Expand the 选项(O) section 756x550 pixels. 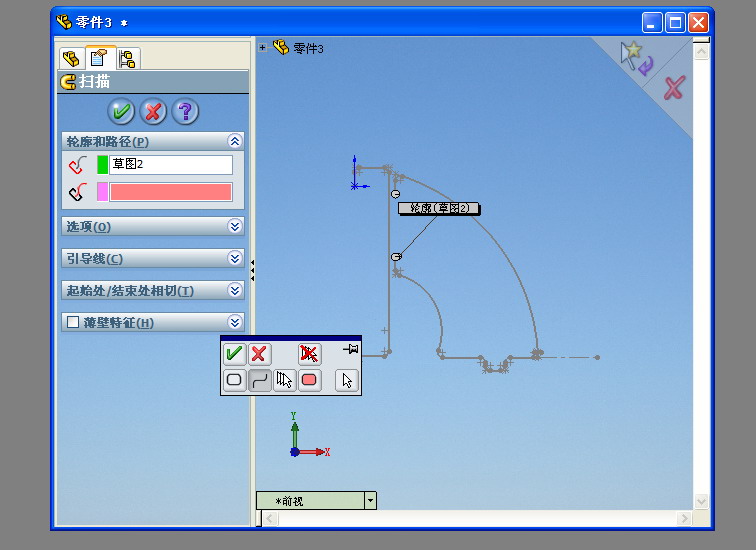pyautogui.click(x=234, y=226)
